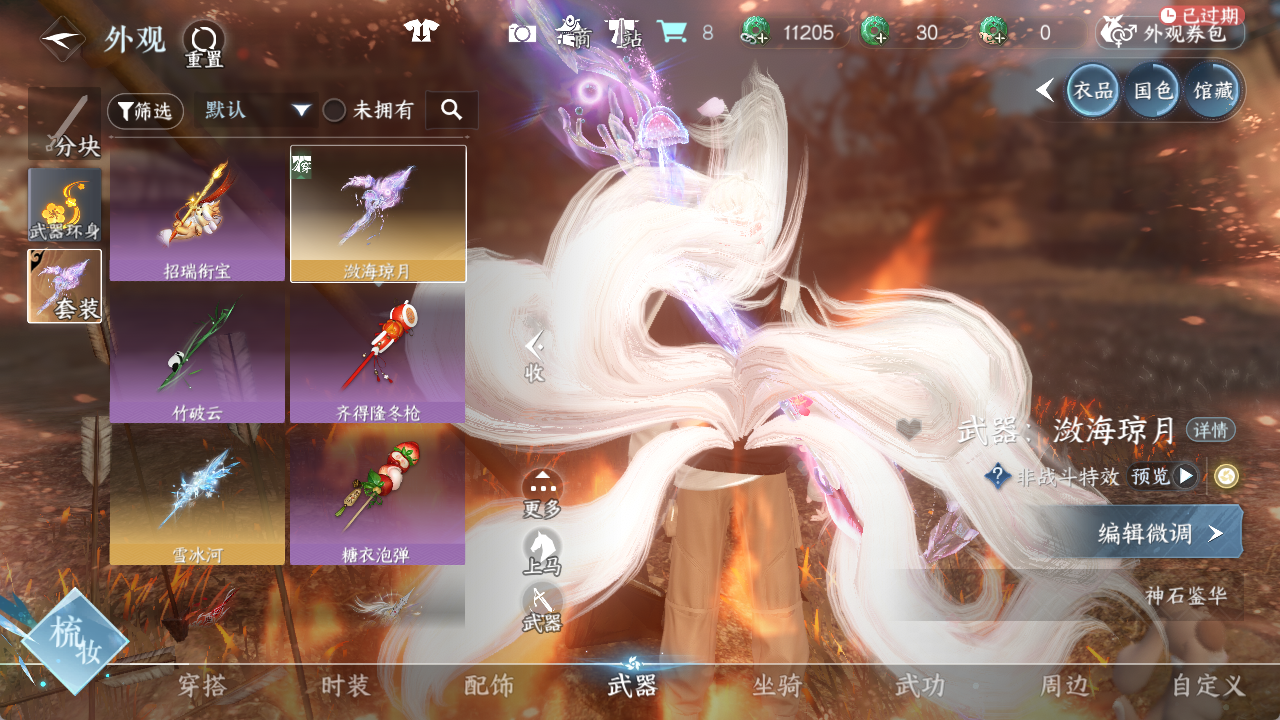The image size is (1280, 720).
Task: Open the white outfit shirt icon
Action: 422,31
